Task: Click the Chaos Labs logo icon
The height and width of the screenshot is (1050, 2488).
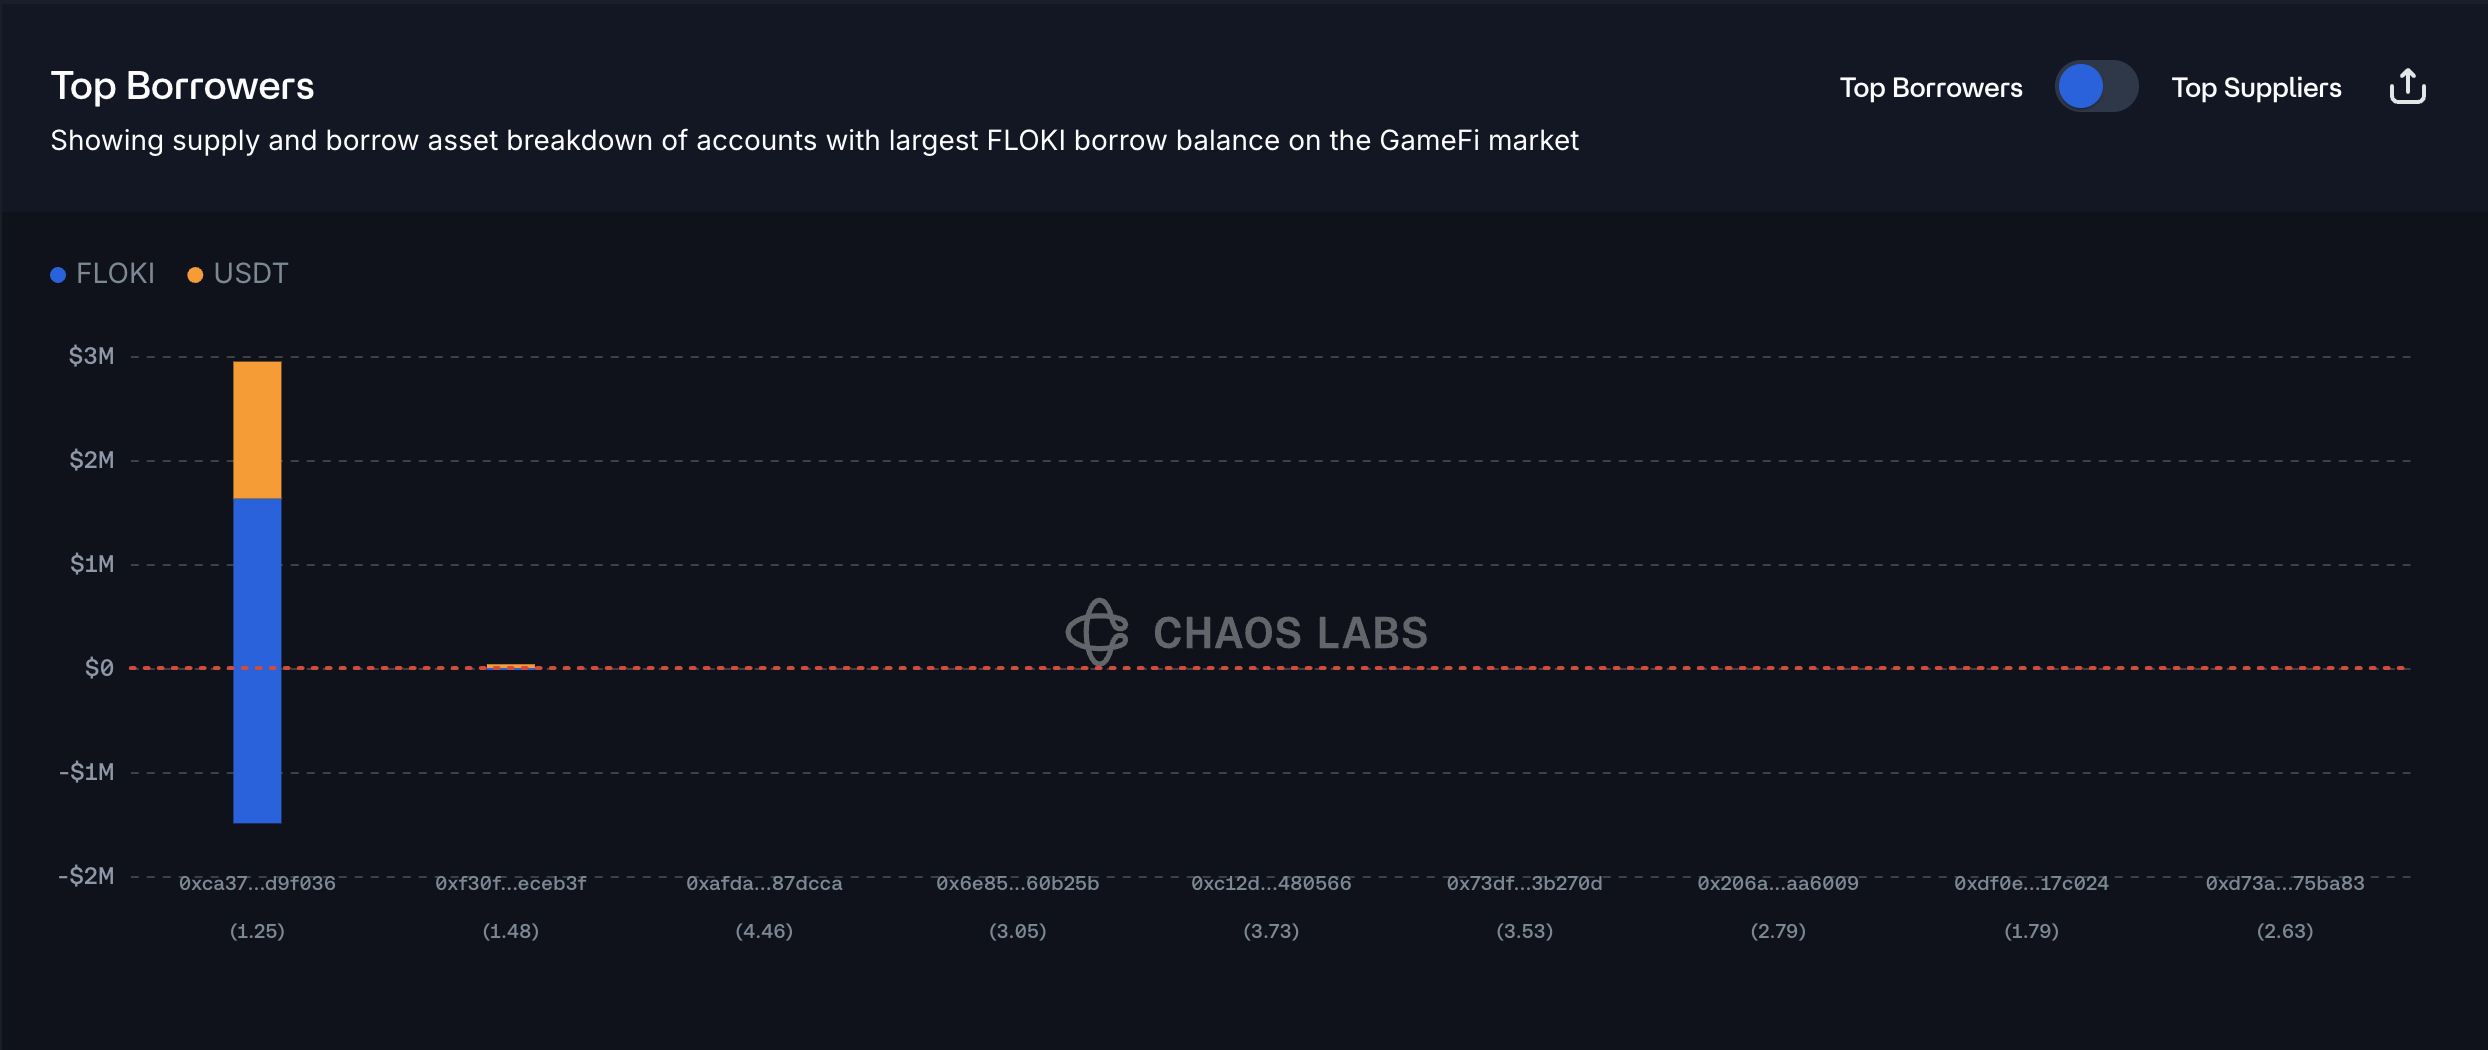Action: (x=1097, y=632)
